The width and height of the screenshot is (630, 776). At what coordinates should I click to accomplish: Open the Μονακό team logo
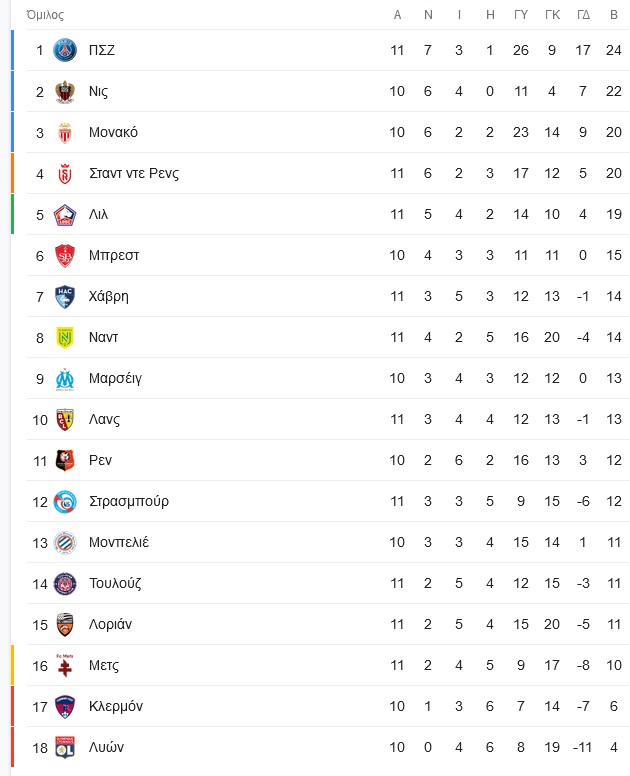tap(65, 133)
